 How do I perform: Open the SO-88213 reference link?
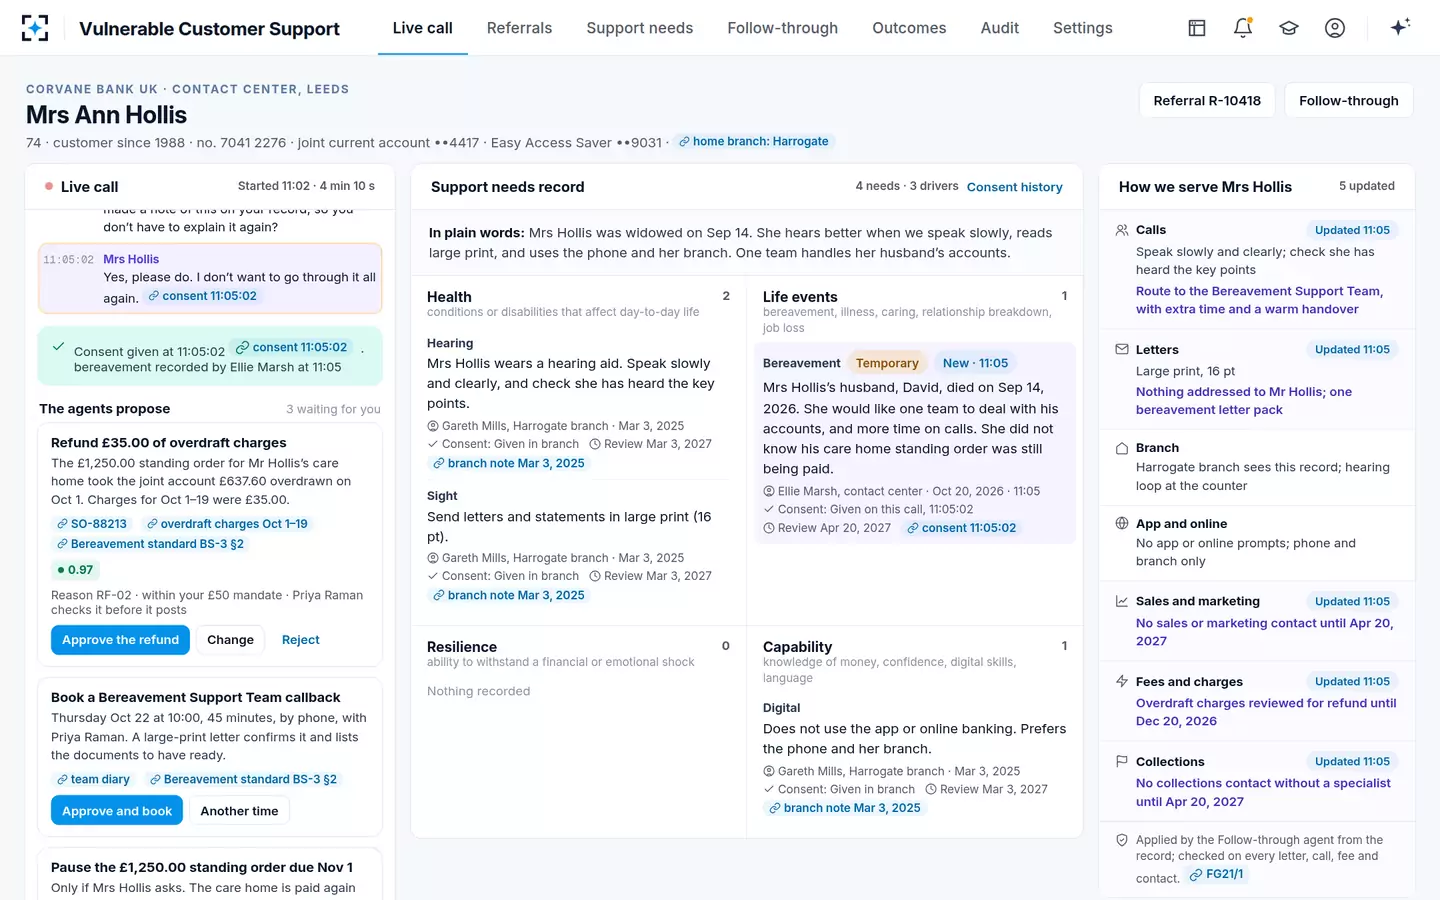pos(92,524)
